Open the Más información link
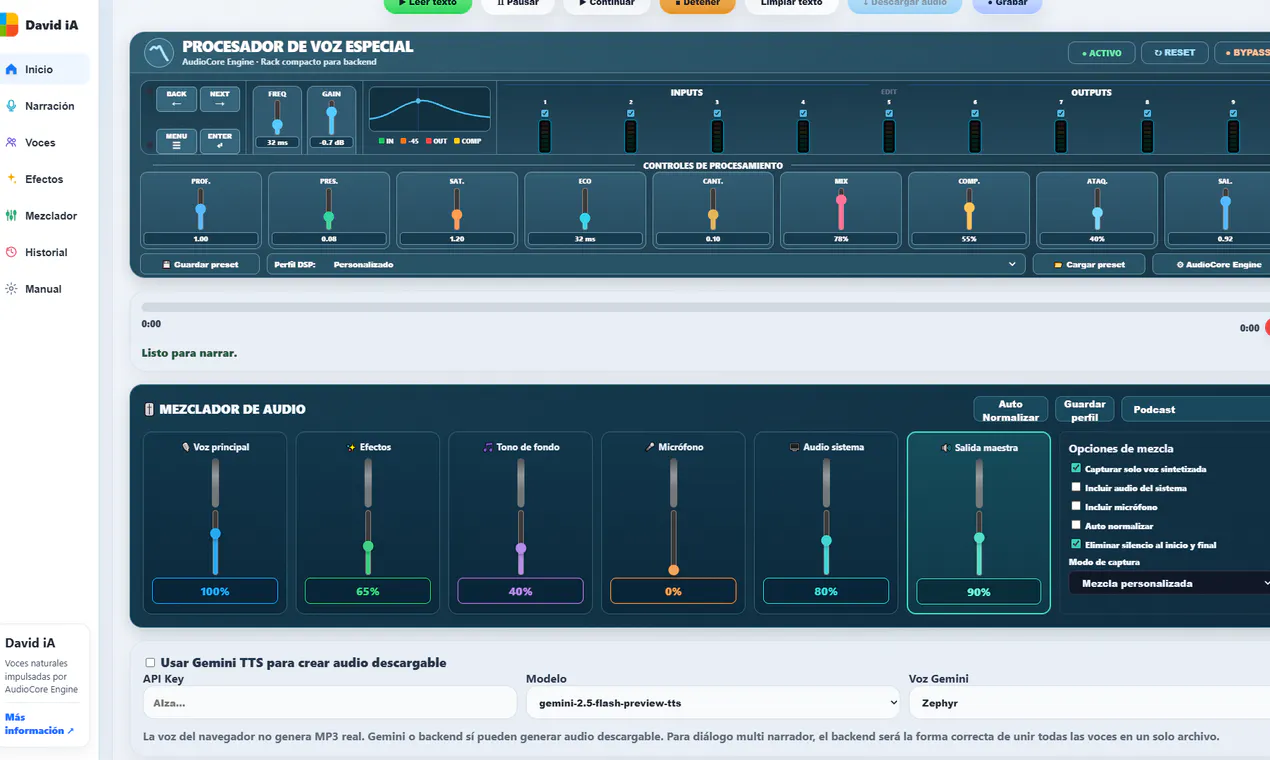1270x760 pixels. click(x=39, y=724)
